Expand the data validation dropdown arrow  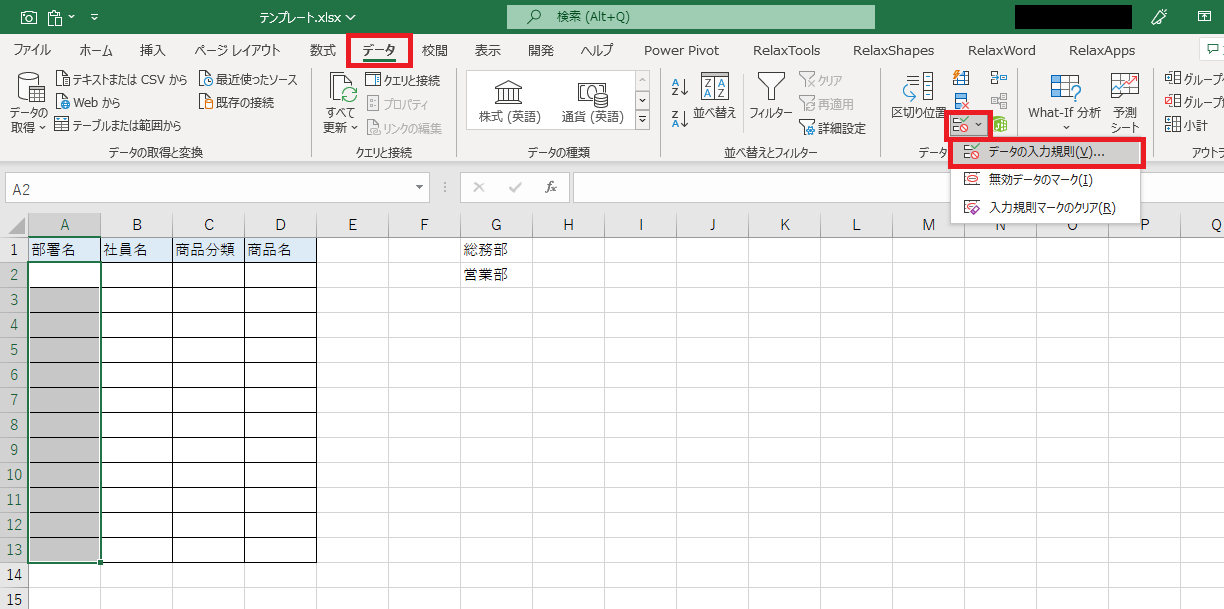click(x=978, y=125)
